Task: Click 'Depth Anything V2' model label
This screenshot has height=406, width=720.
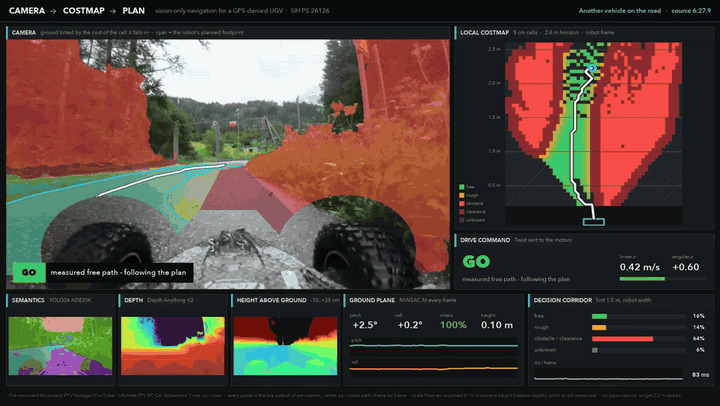Action: 170,300
